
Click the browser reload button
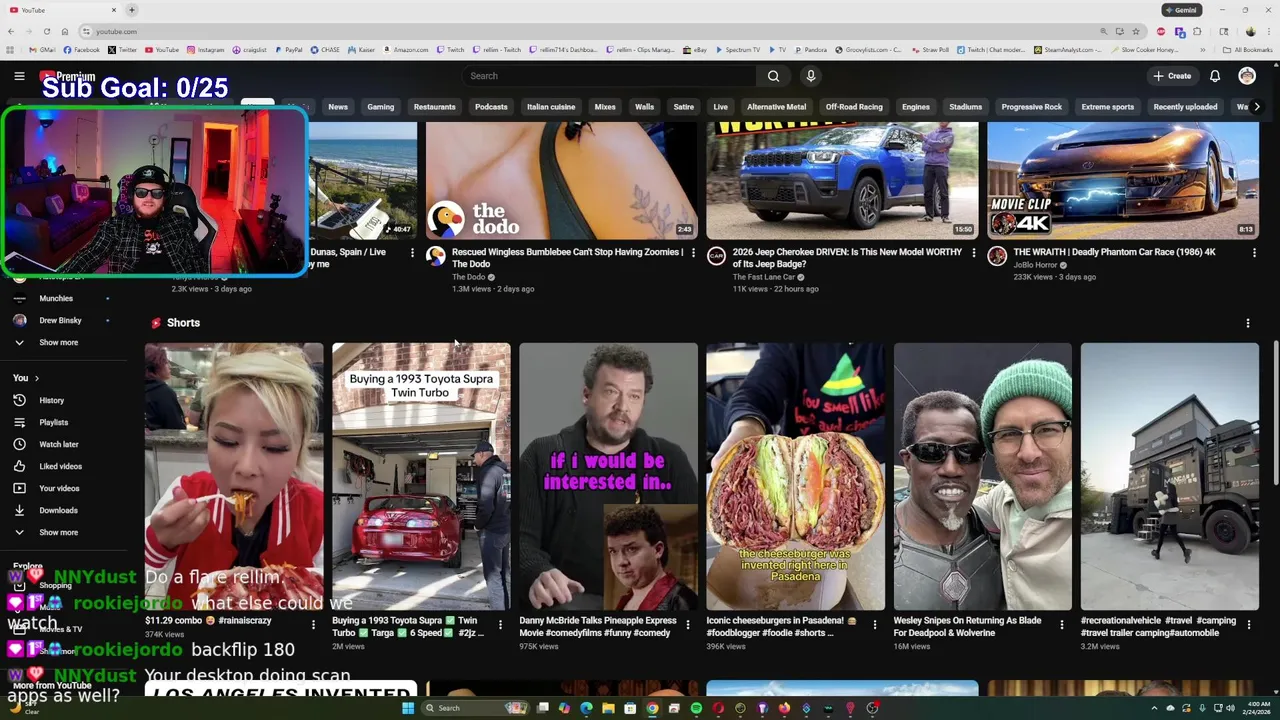(x=46, y=31)
